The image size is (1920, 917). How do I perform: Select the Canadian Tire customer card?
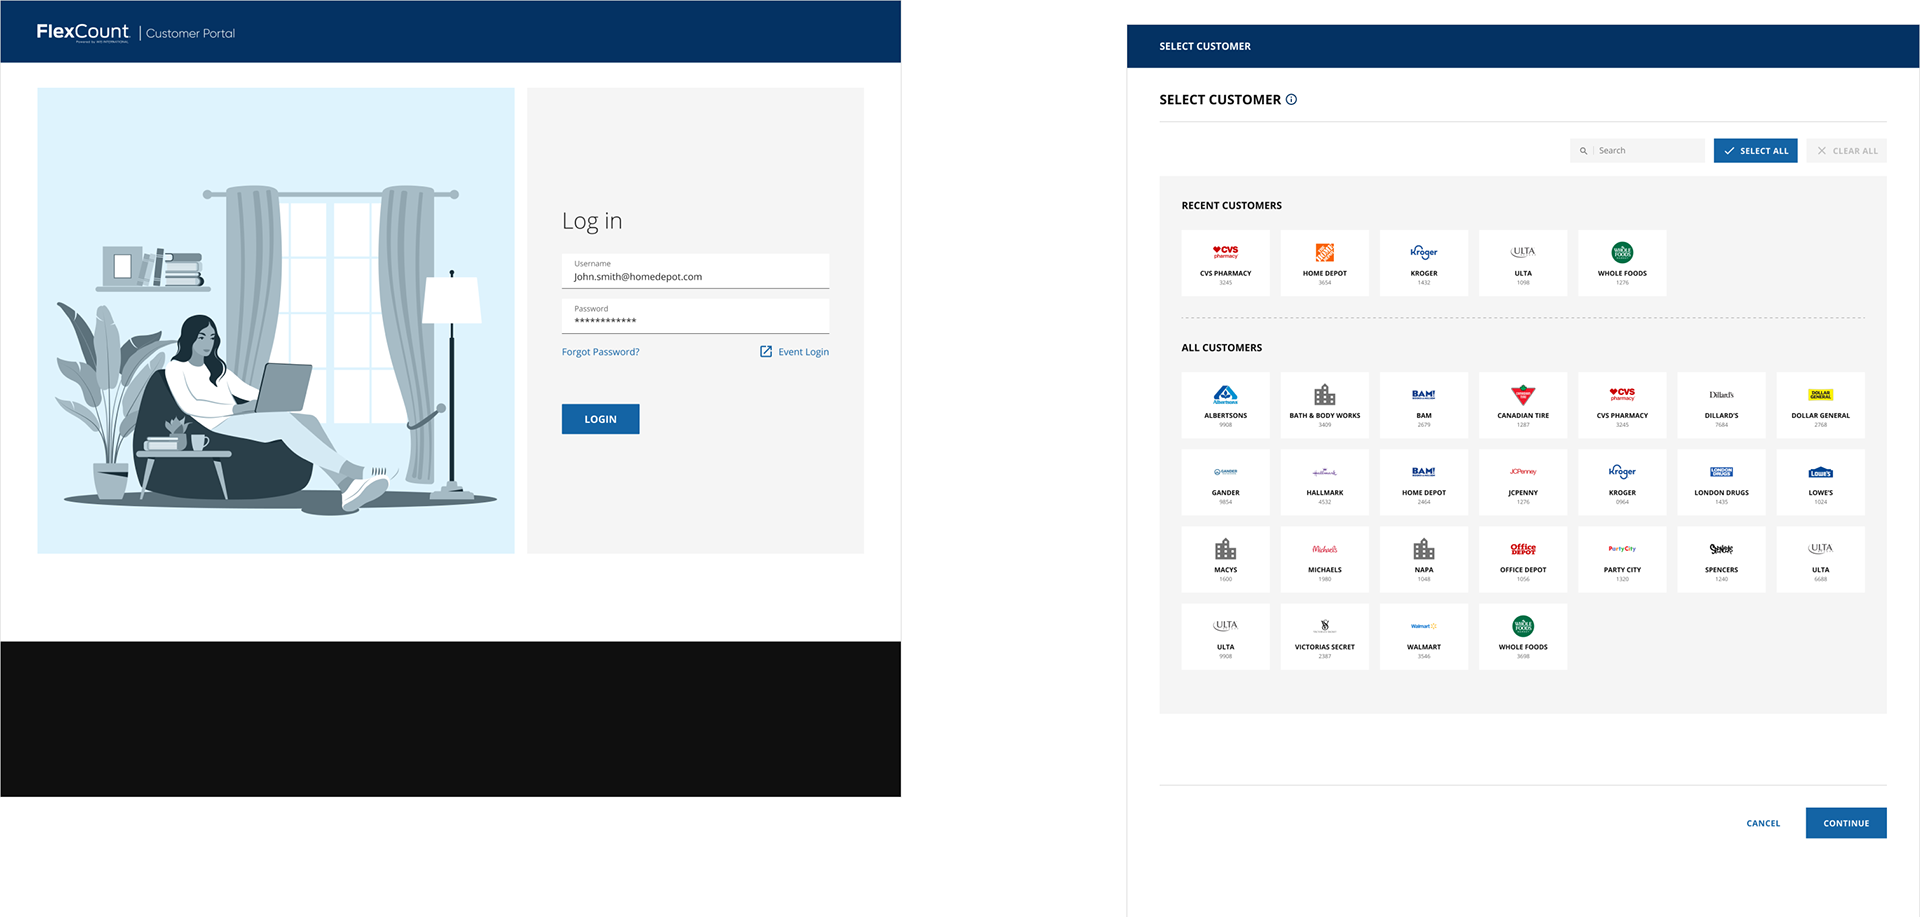point(1523,405)
